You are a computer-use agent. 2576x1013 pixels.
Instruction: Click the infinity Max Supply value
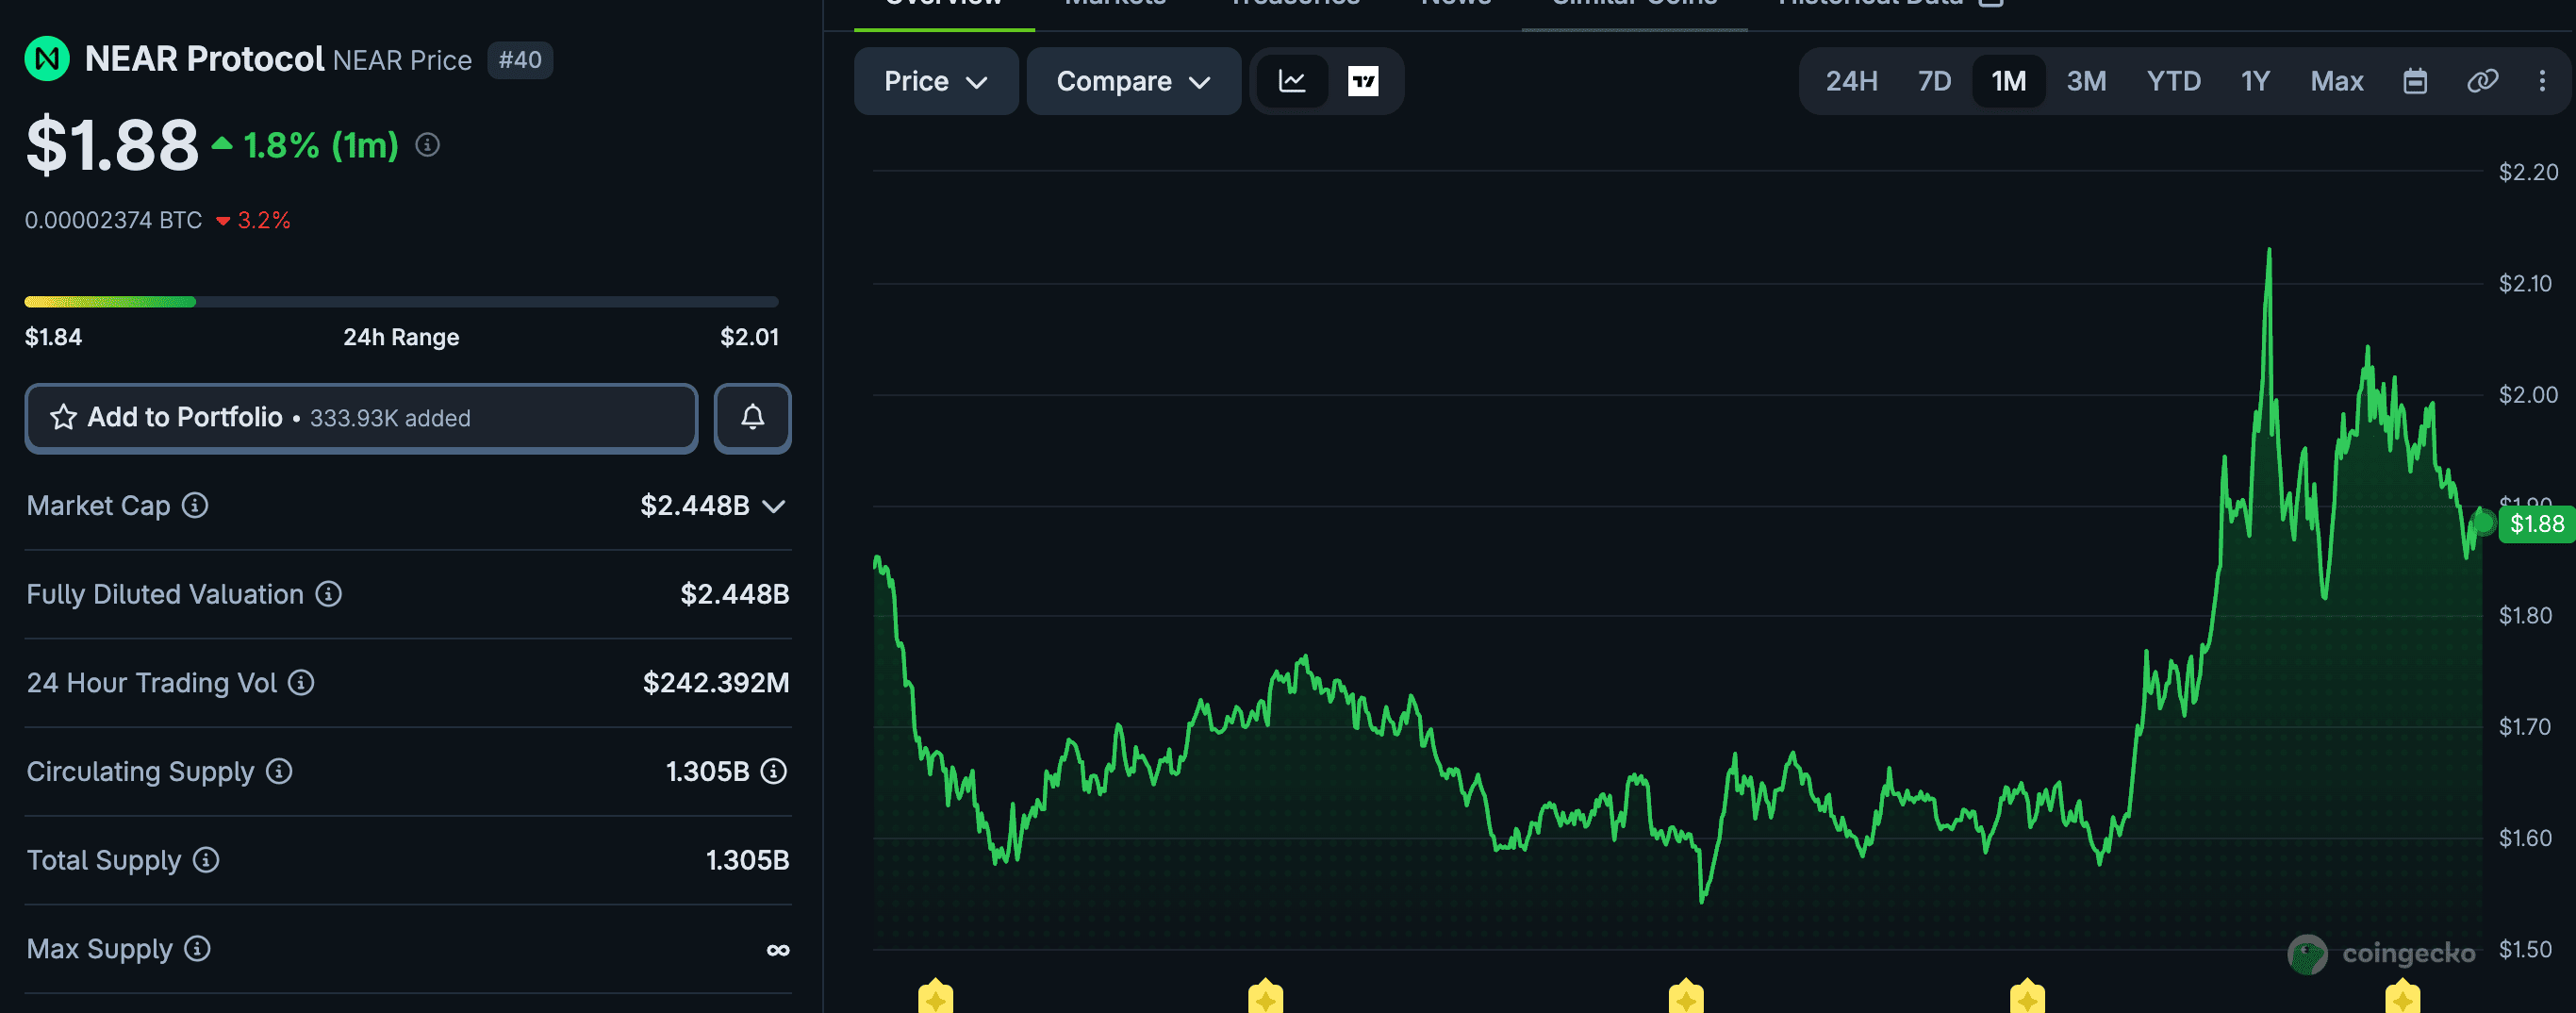tap(778, 950)
